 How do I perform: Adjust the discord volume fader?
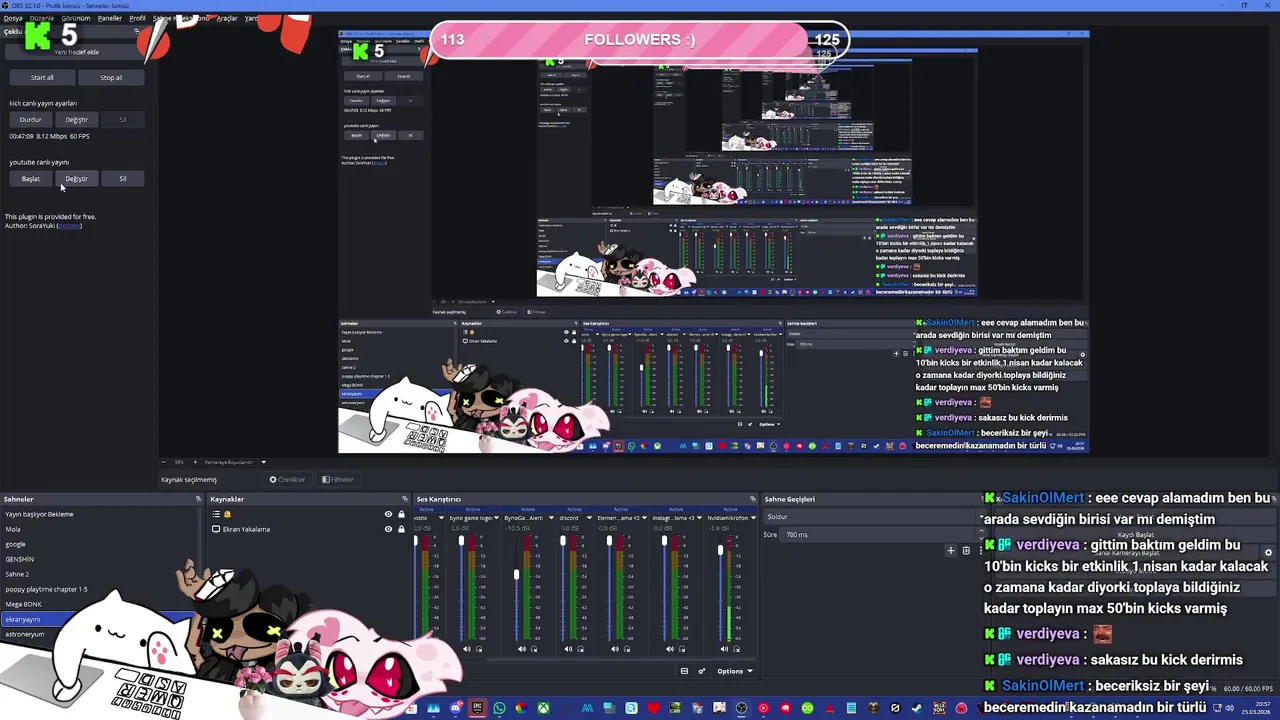563,540
